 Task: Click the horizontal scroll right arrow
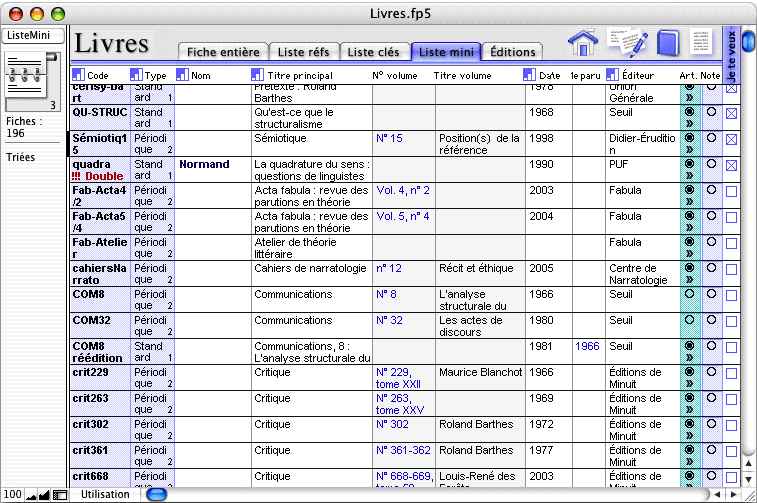click(x=733, y=494)
